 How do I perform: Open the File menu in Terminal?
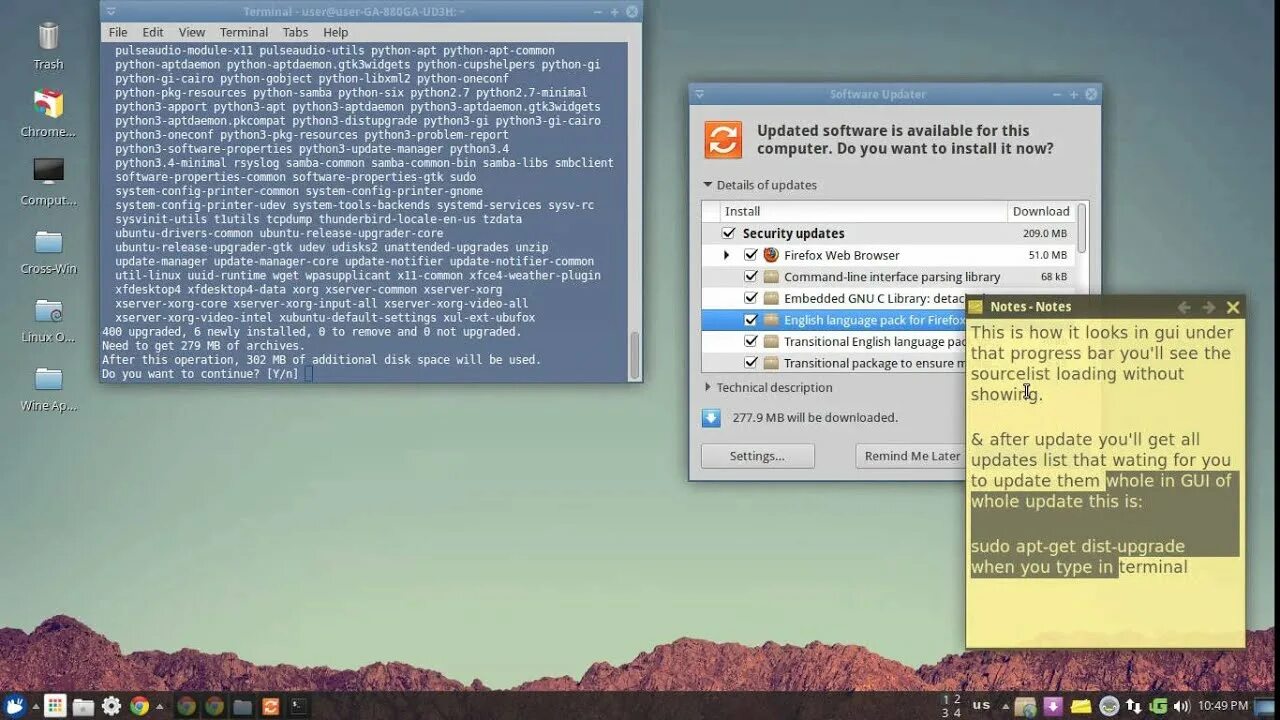point(118,32)
